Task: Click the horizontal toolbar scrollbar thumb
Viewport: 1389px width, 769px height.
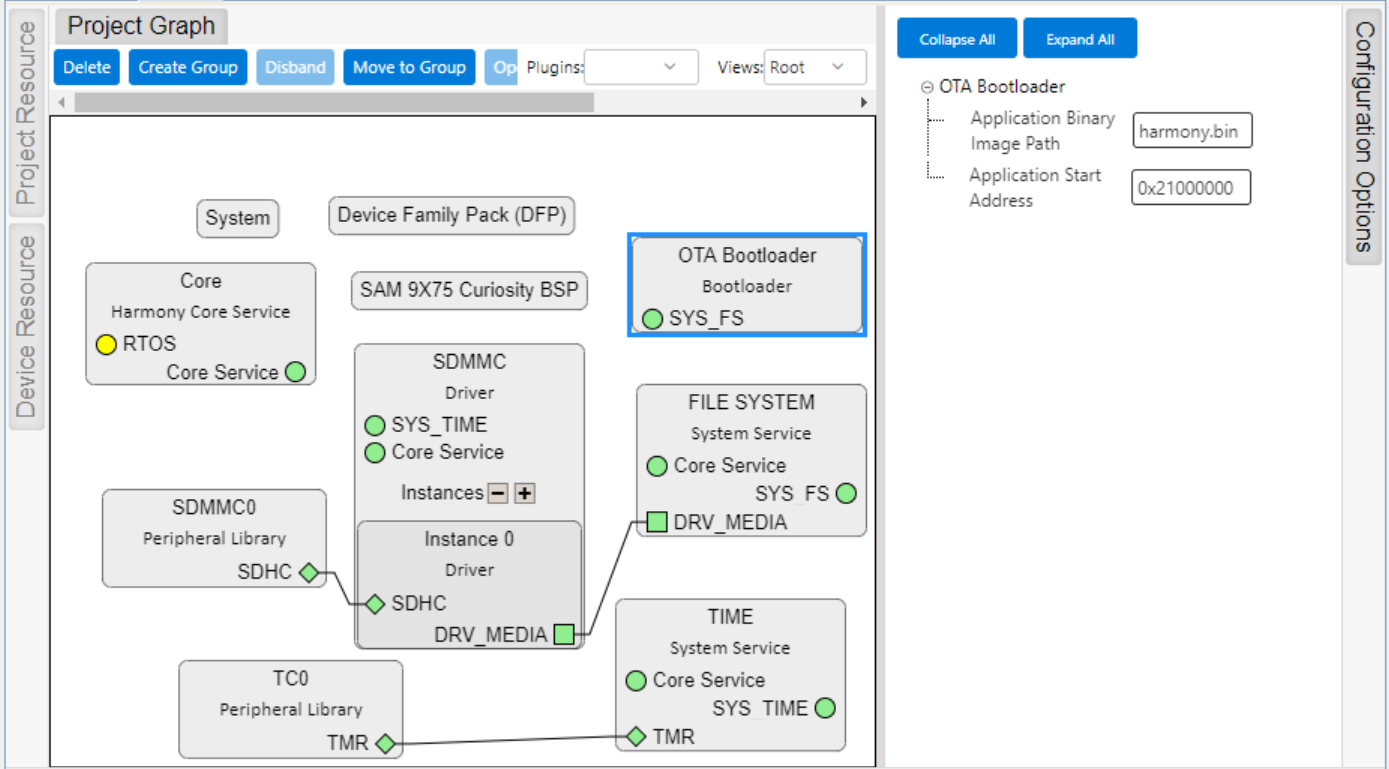Action: pos(333,102)
